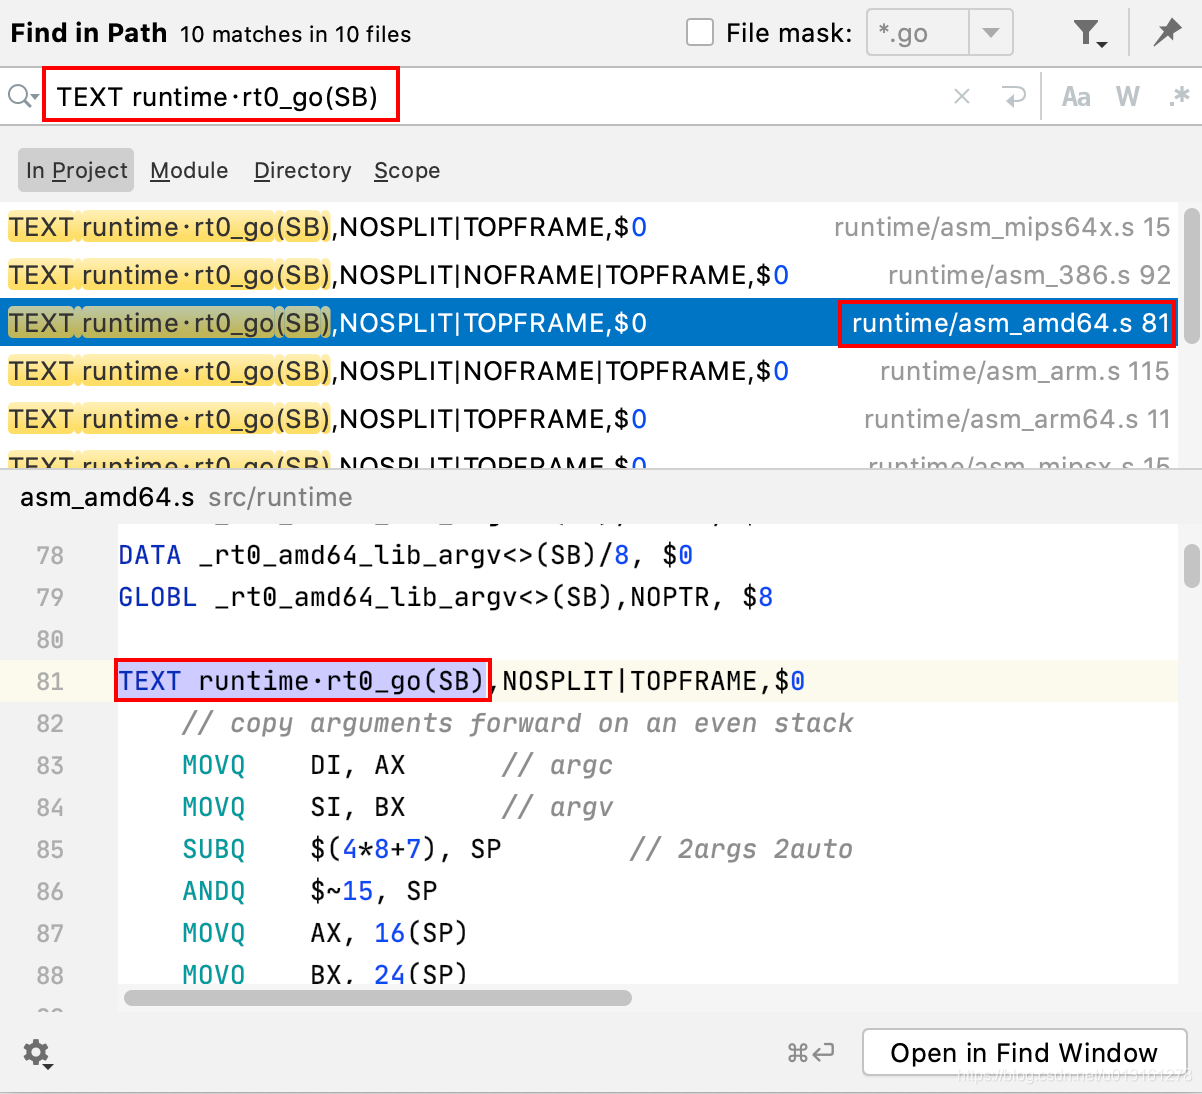Select result in runtime/asm_arm.s 115
Viewport: 1202px width, 1094px height.
click(589, 371)
